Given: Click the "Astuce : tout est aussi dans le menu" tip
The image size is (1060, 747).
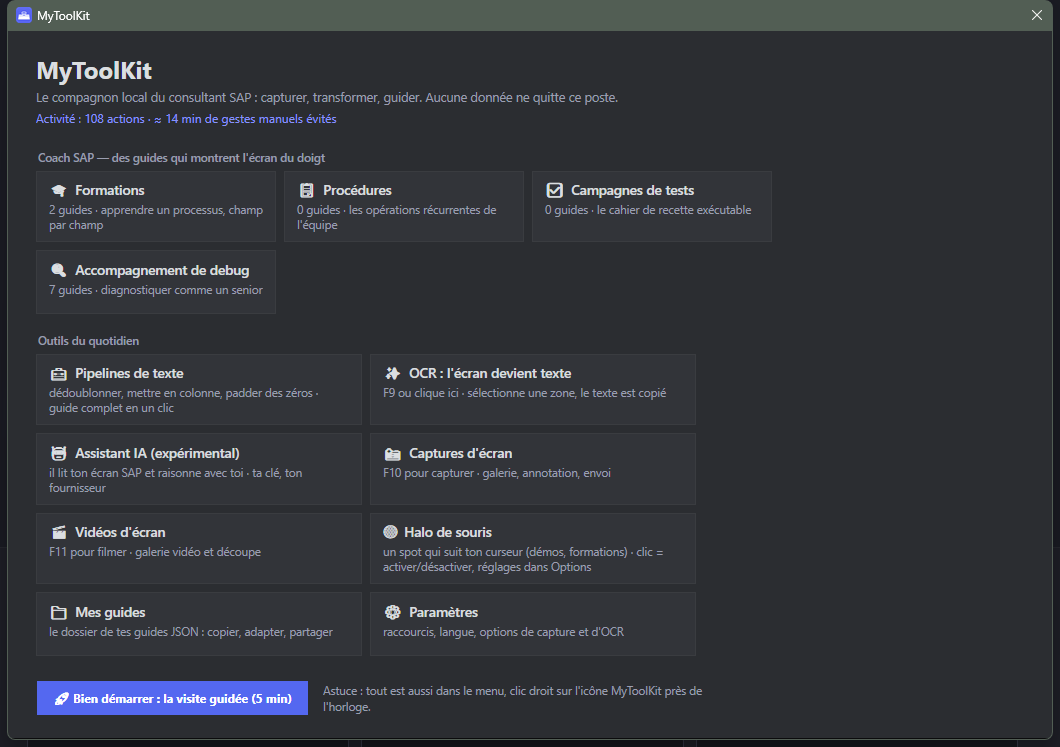Looking at the screenshot, I should pos(512,699).
